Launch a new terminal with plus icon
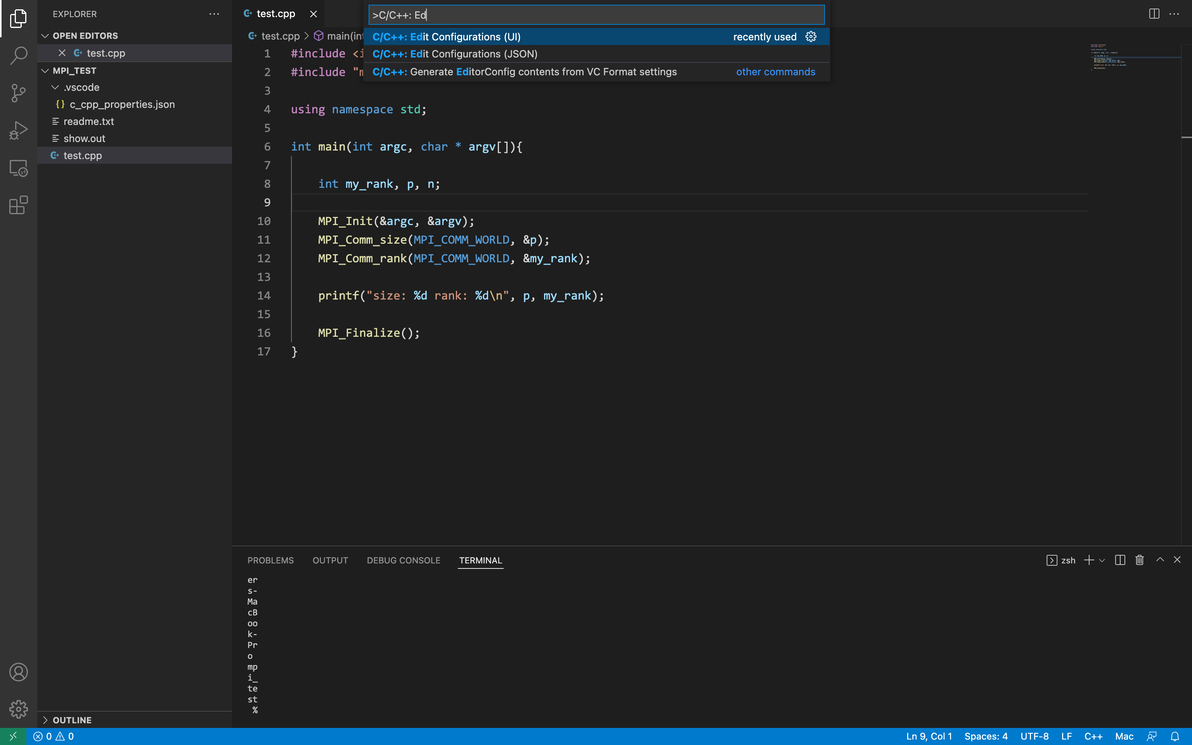Image resolution: width=1192 pixels, height=745 pixels. click(1089, 560)
